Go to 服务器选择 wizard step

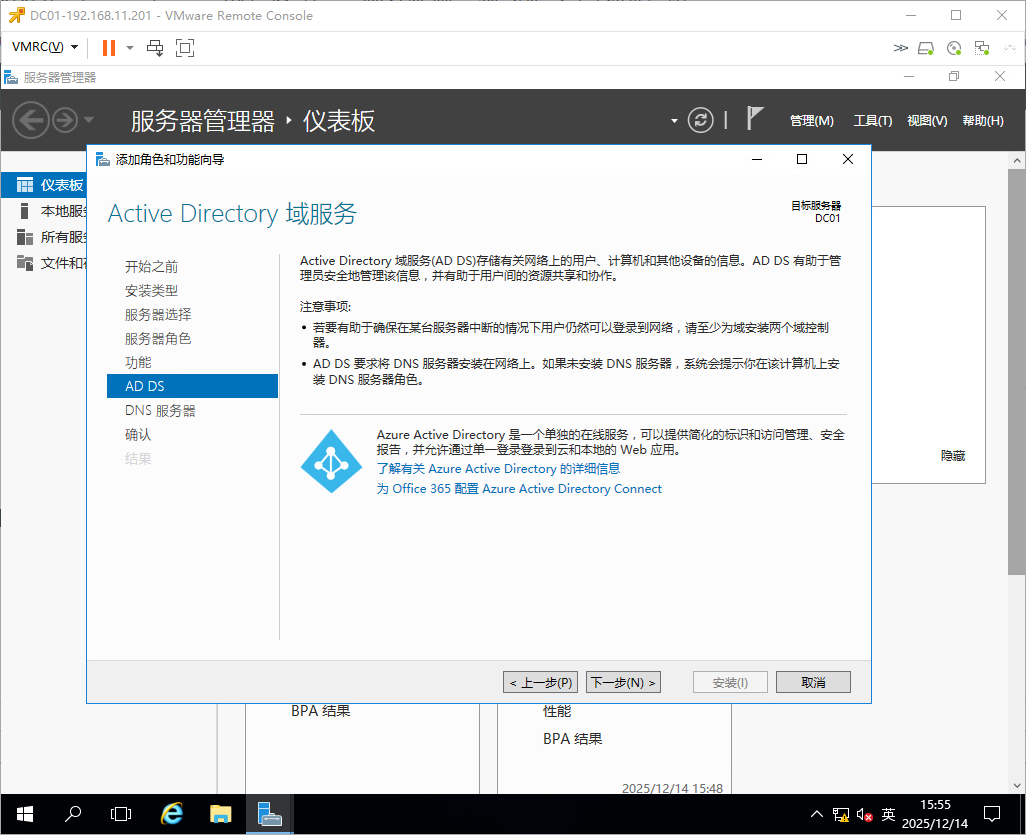coord(158,315)
